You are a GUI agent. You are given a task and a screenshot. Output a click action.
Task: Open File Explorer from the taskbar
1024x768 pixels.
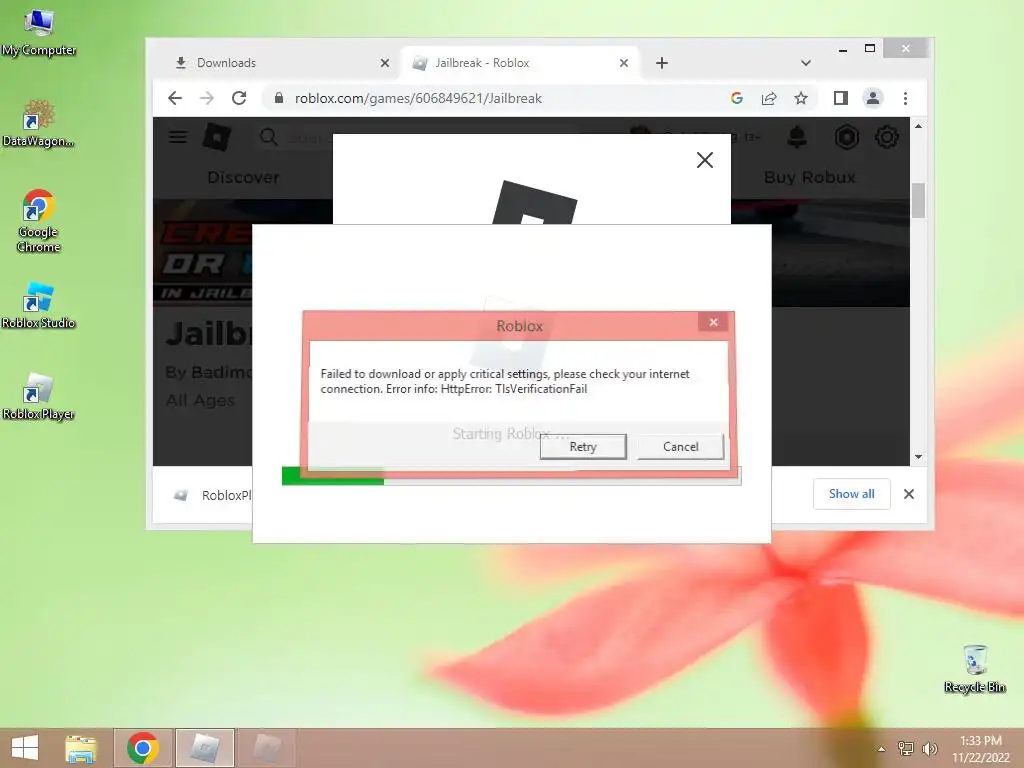(x=81, y=748)
